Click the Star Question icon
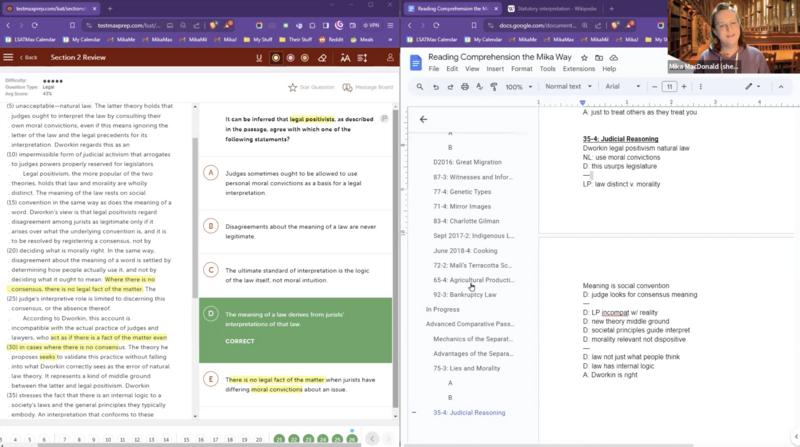The height and width of the screenshot is (447, 800). [292, 87]
